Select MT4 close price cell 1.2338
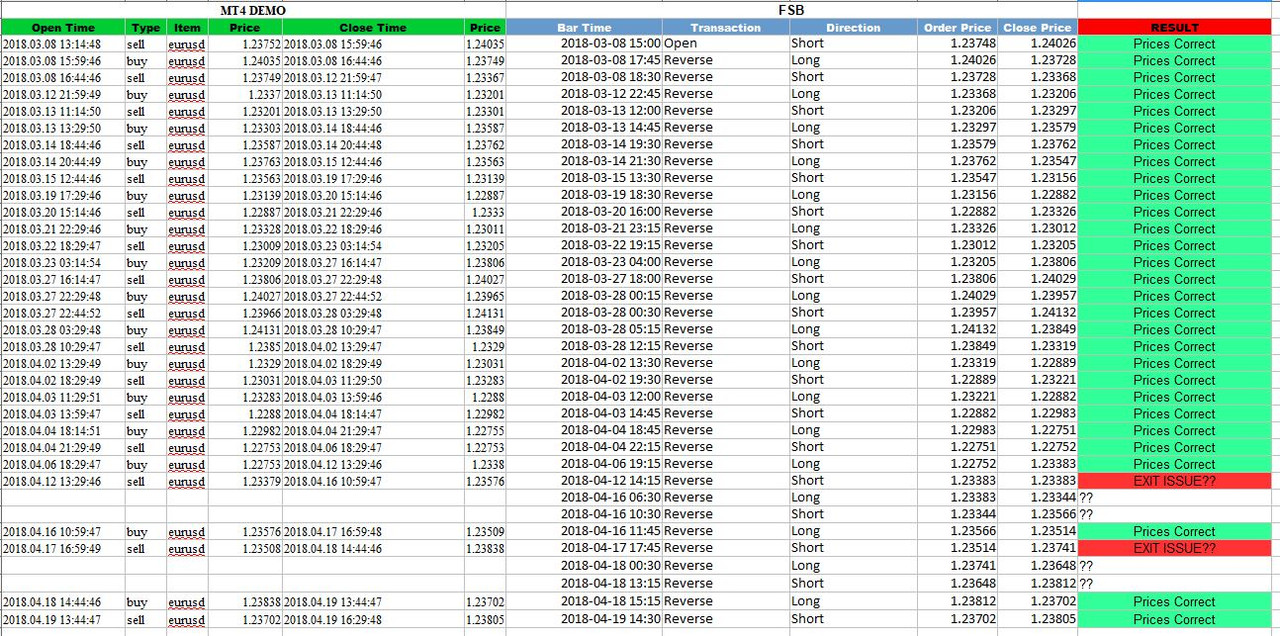Screen dimensions: 1280x636 pyautogui.click(x=487, y=465)
